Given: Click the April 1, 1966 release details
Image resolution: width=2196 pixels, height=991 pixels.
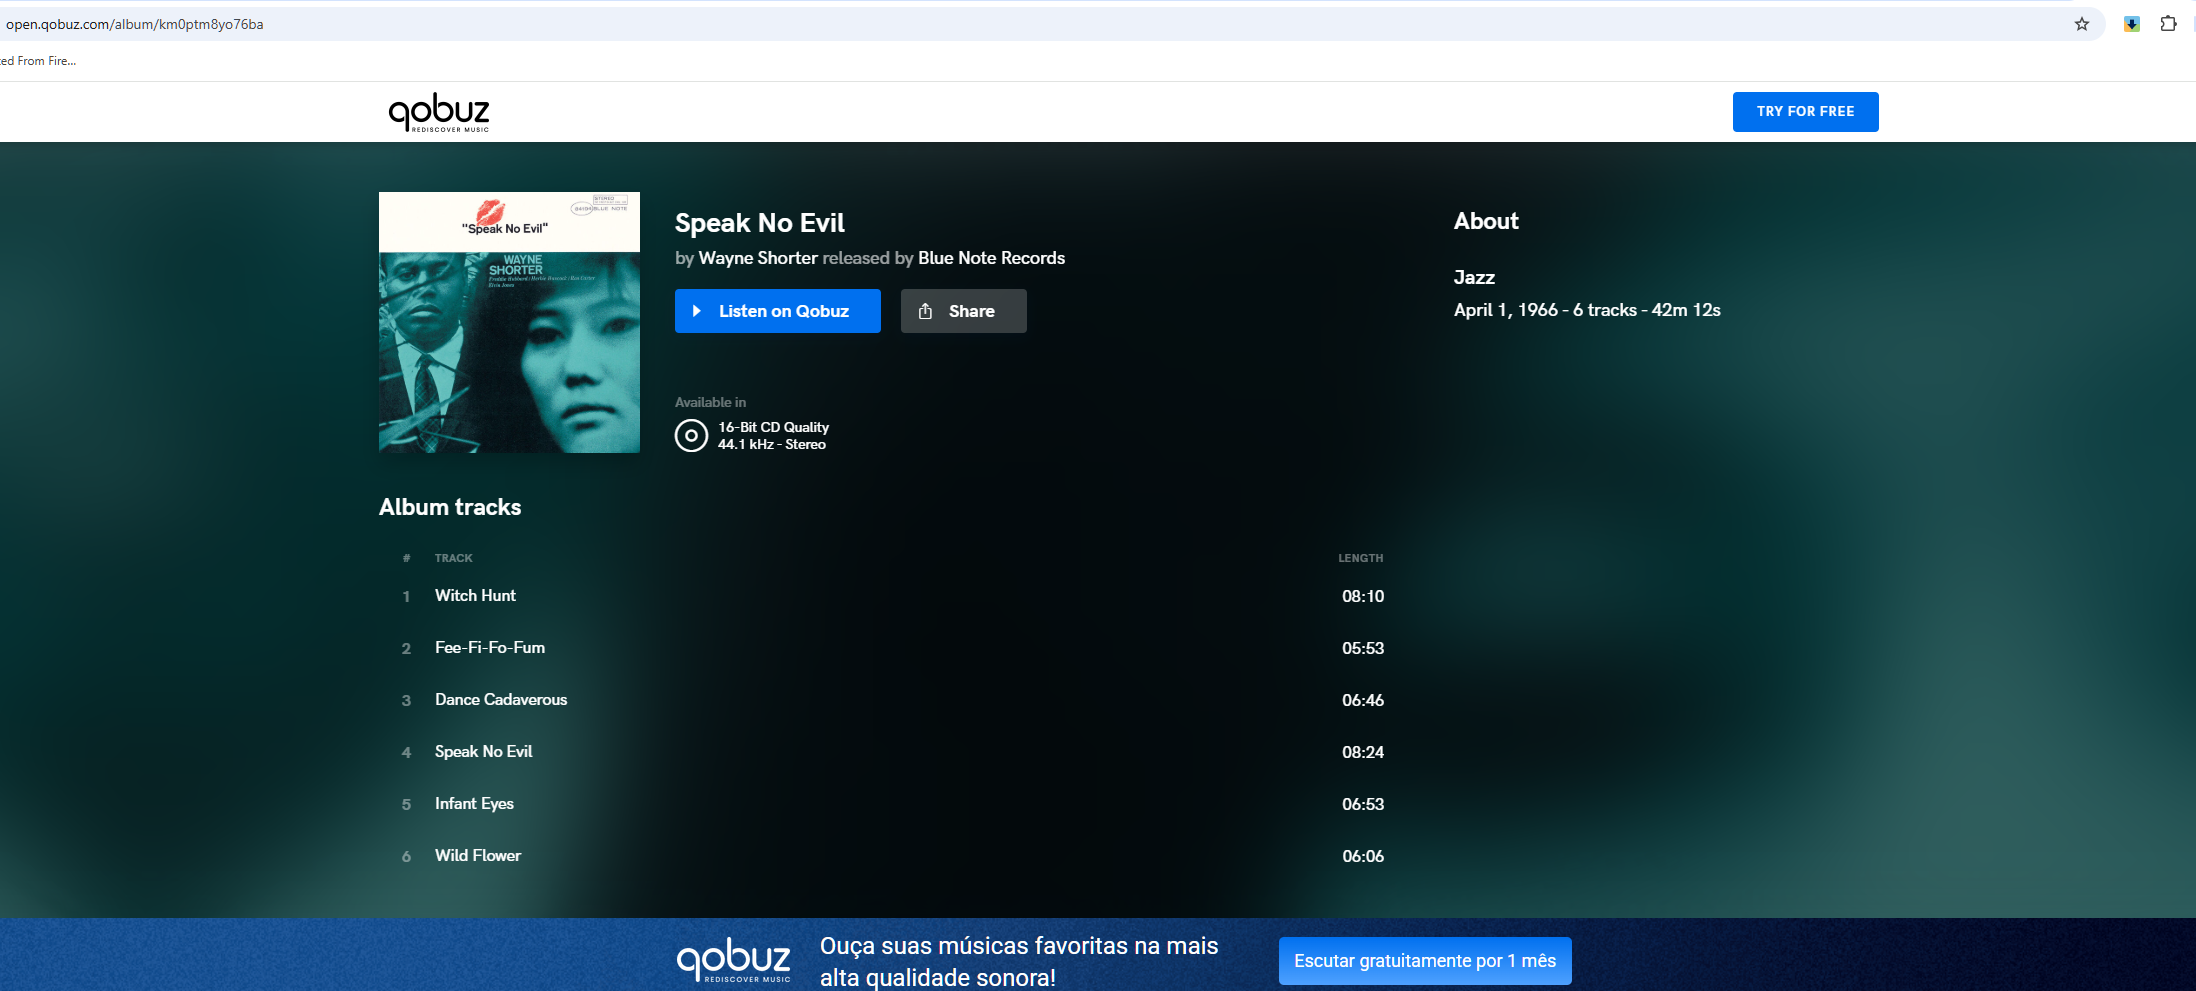Looking at the screenshot, I should 1587,310.
